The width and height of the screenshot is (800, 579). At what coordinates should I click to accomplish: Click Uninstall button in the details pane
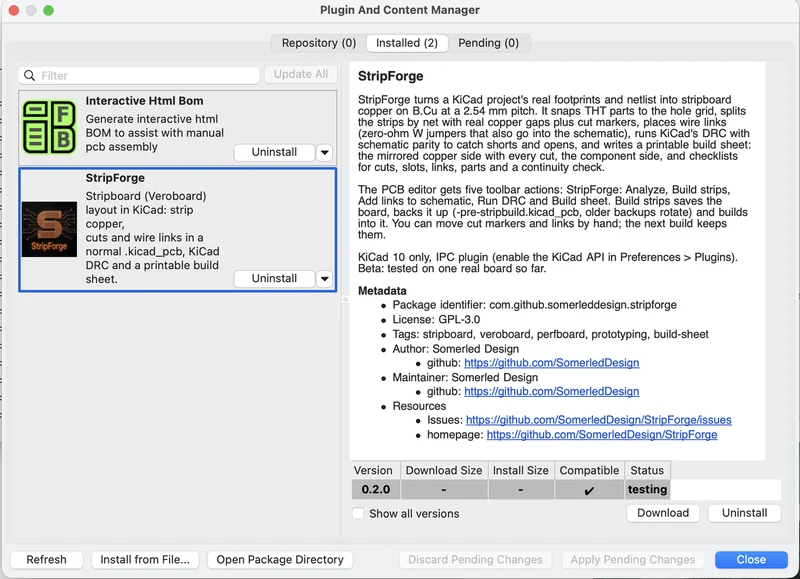click(x=744, y=513)
